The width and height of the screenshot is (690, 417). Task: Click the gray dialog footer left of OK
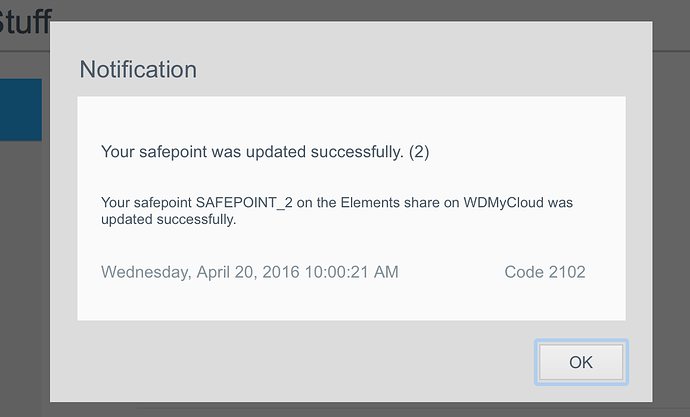300,362
